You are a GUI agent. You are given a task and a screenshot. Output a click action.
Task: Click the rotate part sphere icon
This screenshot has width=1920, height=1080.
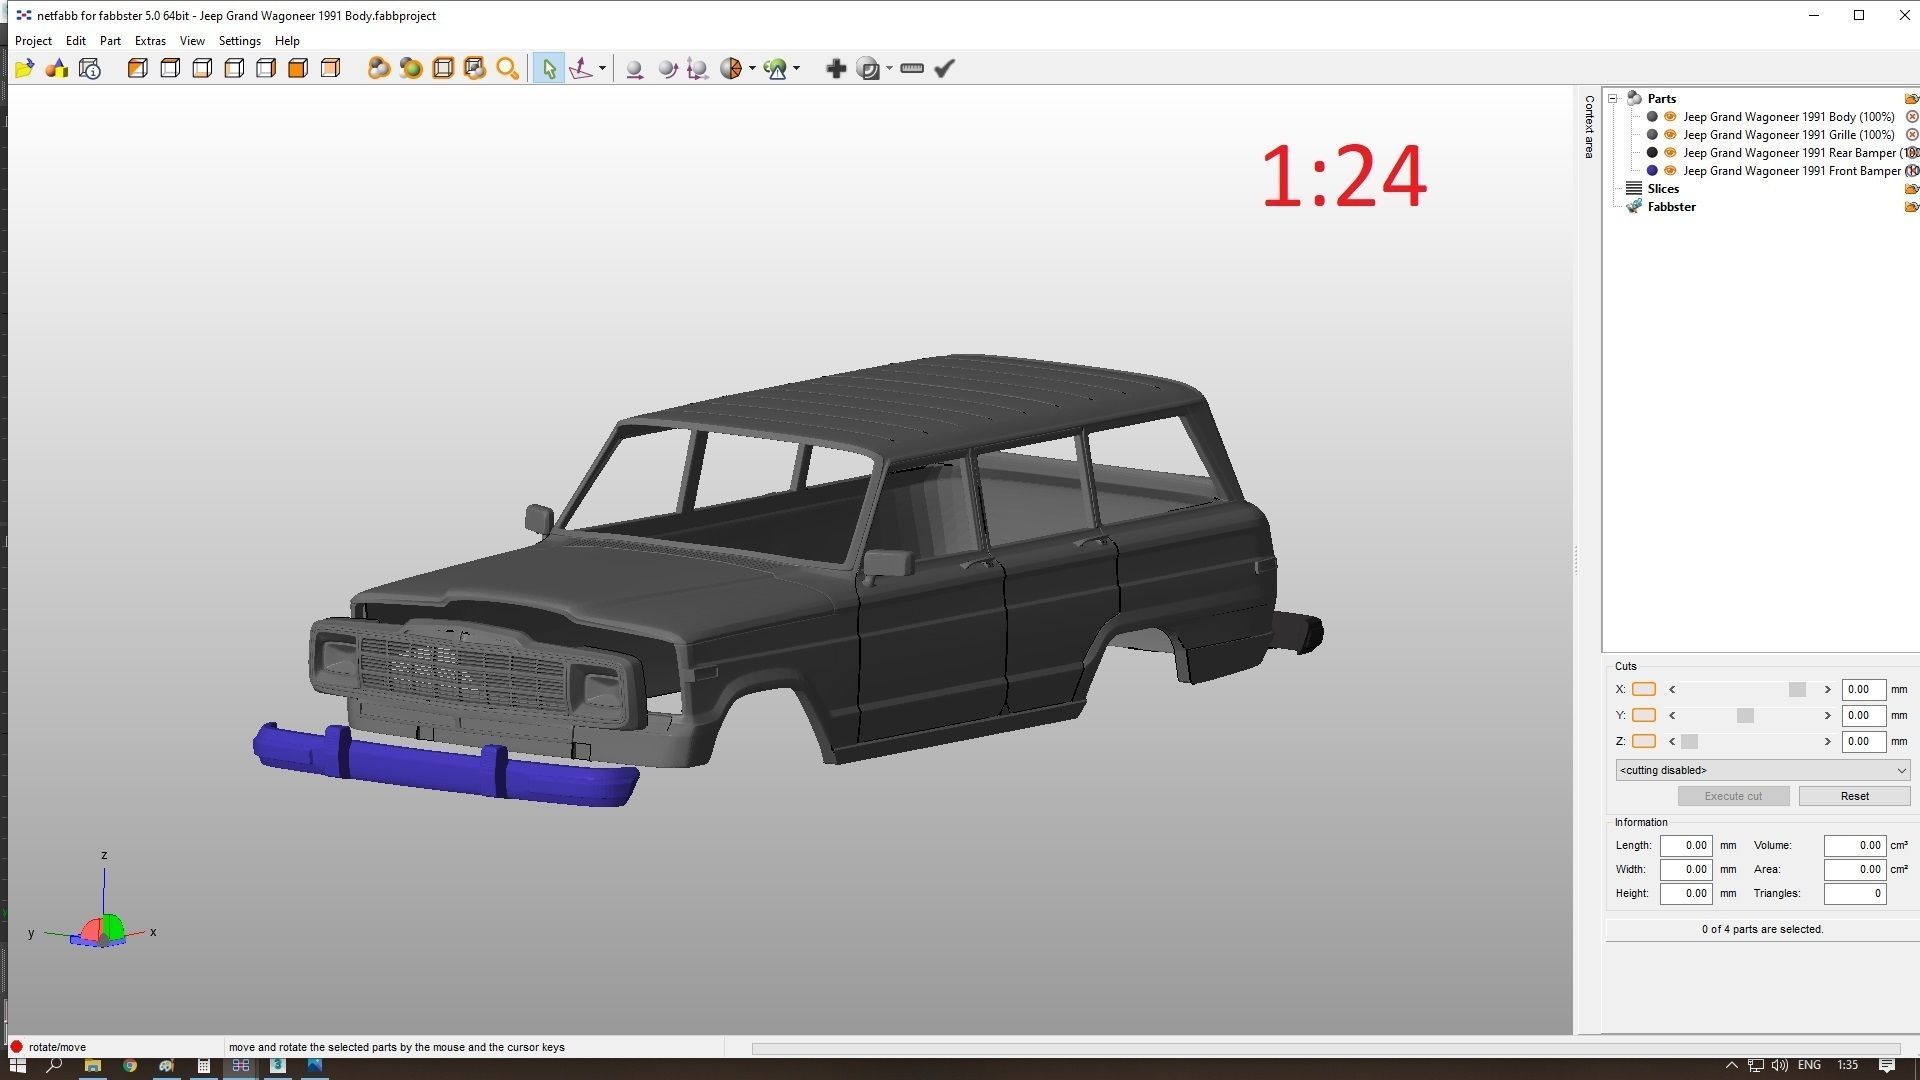pyautogui.click(x=667, y=68)
